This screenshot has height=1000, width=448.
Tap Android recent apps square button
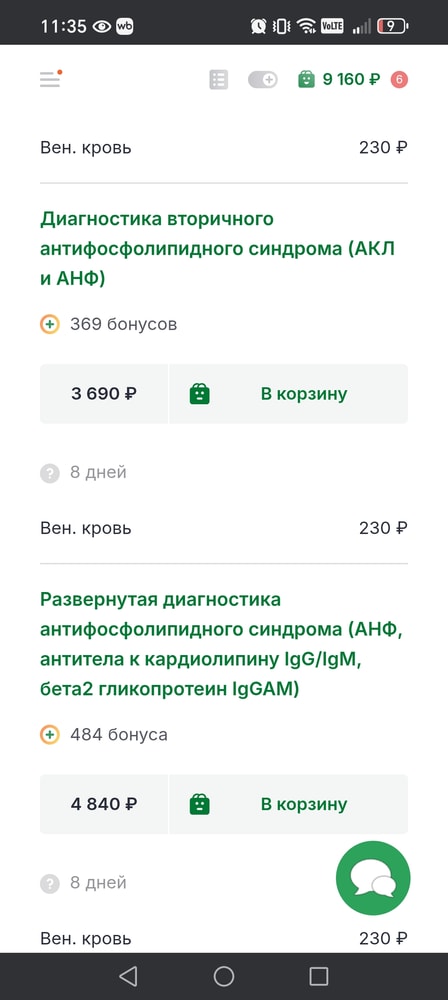pos(318,976)
